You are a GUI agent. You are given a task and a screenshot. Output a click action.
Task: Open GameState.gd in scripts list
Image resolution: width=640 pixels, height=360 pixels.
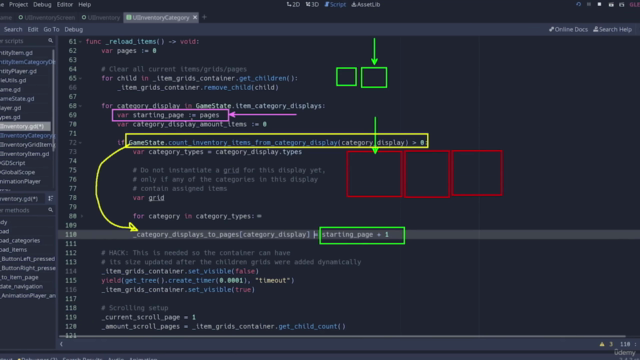(x=17, y=98)
